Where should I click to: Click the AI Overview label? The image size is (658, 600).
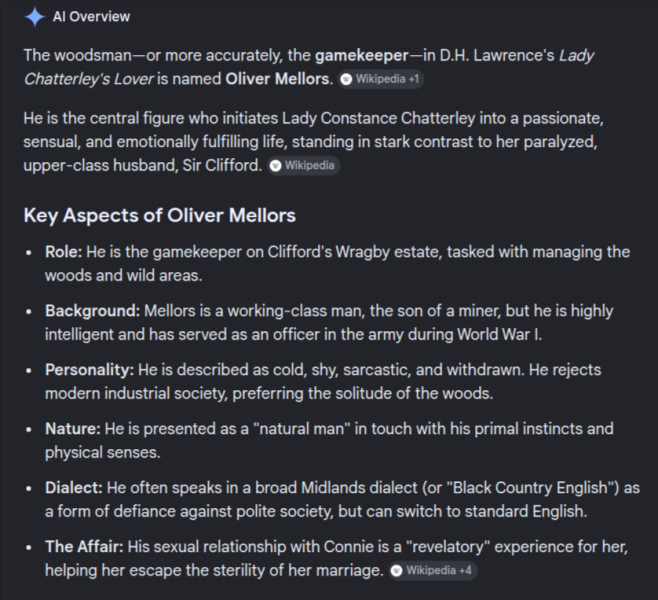pos(91,17)
